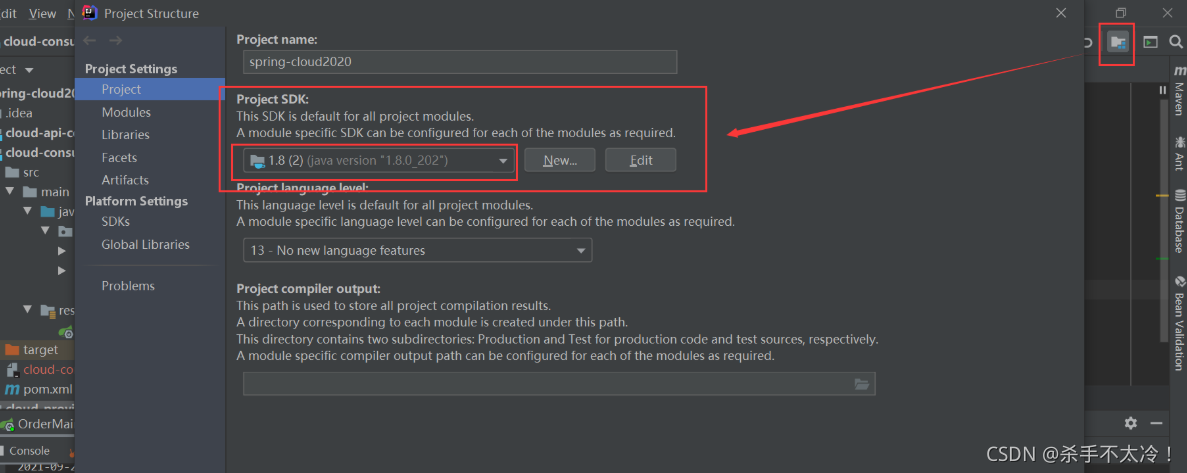Viewport: 1187px width, 473px height.
Task: Click the Project name input field
Action: pyautogui.click(x=460, y=62)
